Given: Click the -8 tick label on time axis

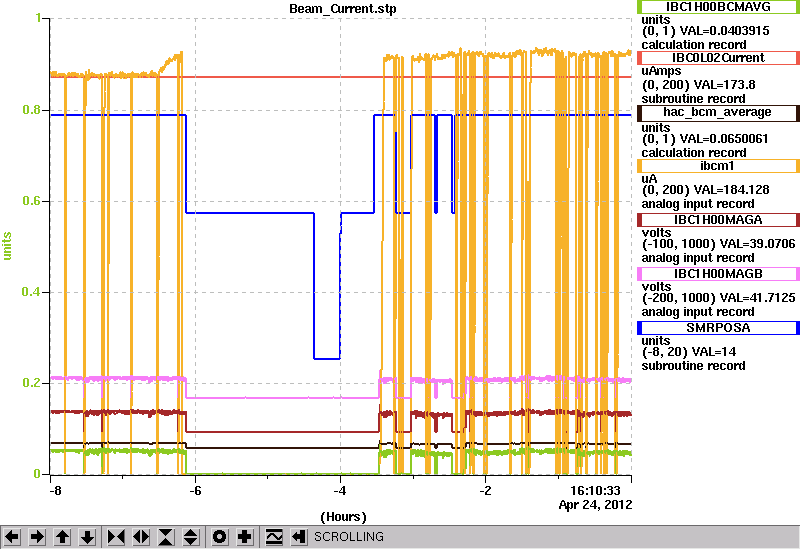Looking at the screenshot, I should click(55, 491).
